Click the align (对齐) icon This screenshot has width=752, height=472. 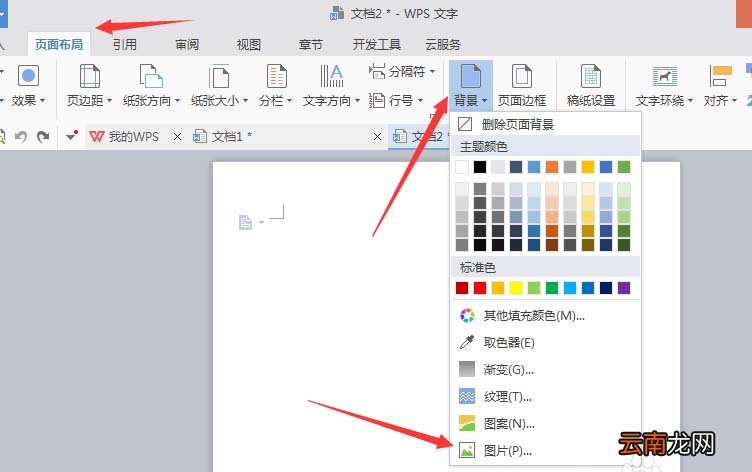click(720, 76)
